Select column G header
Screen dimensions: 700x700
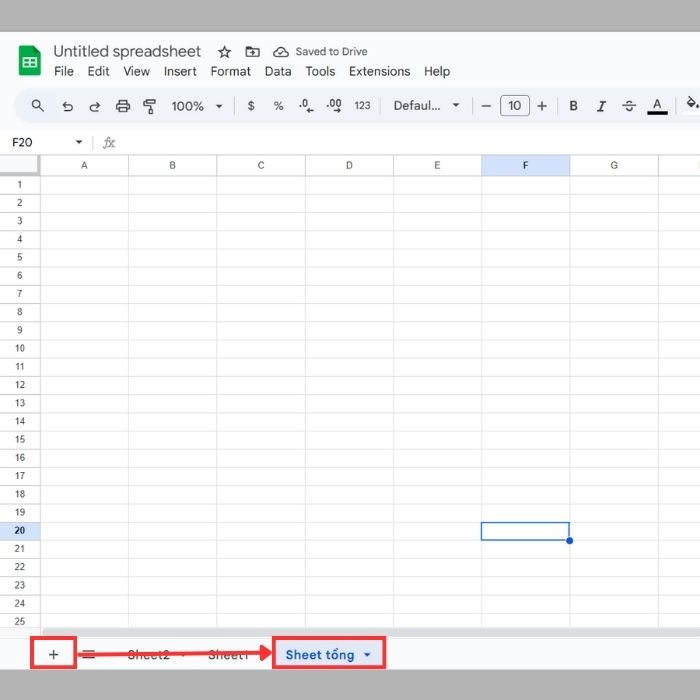point(614,166)
